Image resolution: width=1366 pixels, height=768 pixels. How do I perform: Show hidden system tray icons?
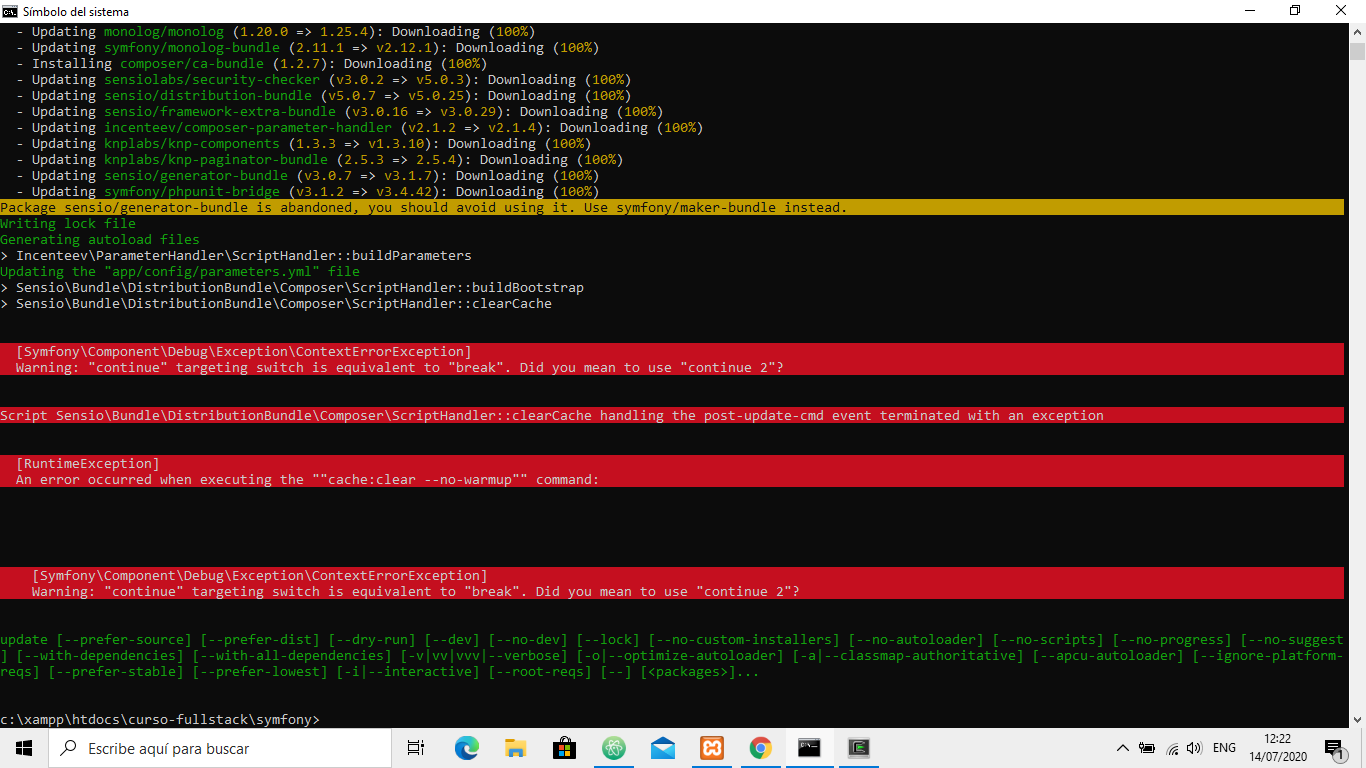[1123, 748]
